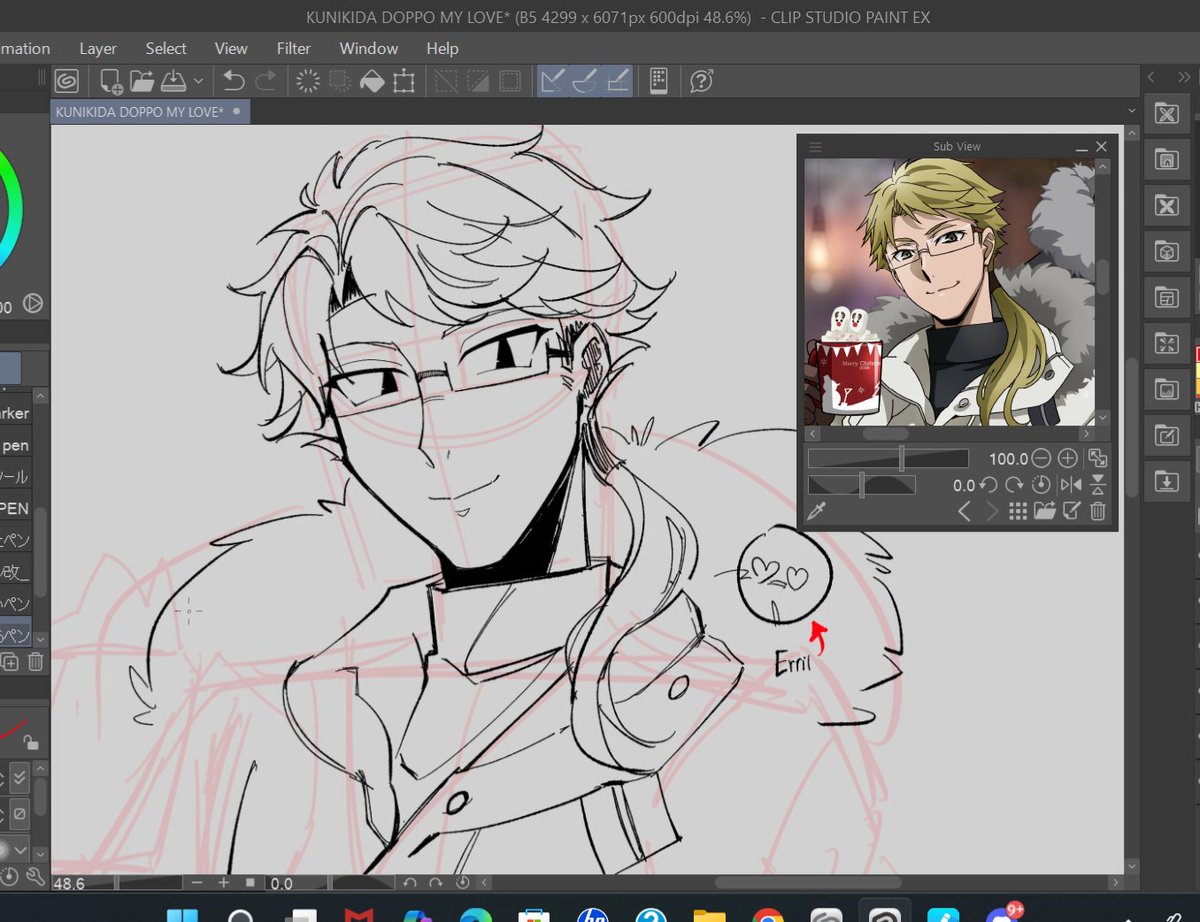Open the Layer menu
The width and height of the screenshot is (1200, 922).
98,48
